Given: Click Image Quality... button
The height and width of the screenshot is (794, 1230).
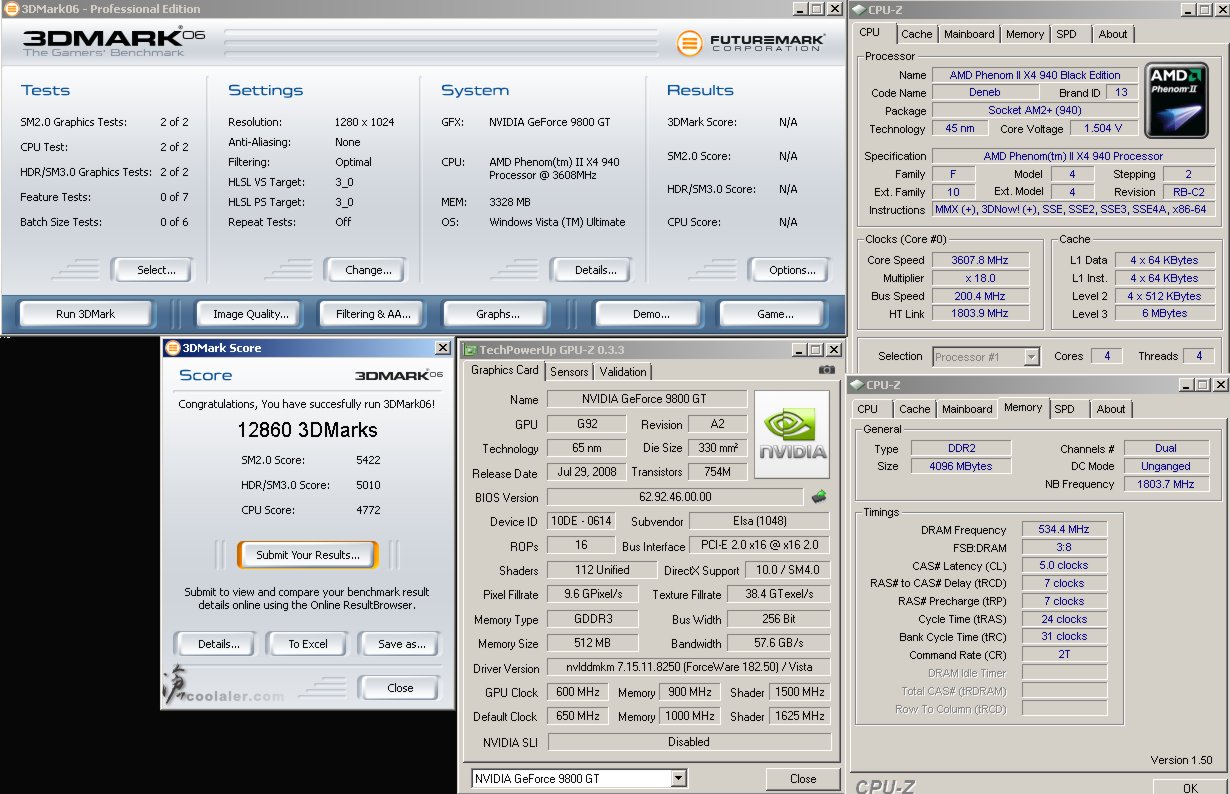Looking at the screenshot, I should pyautogui.click(x=251, y=314).
